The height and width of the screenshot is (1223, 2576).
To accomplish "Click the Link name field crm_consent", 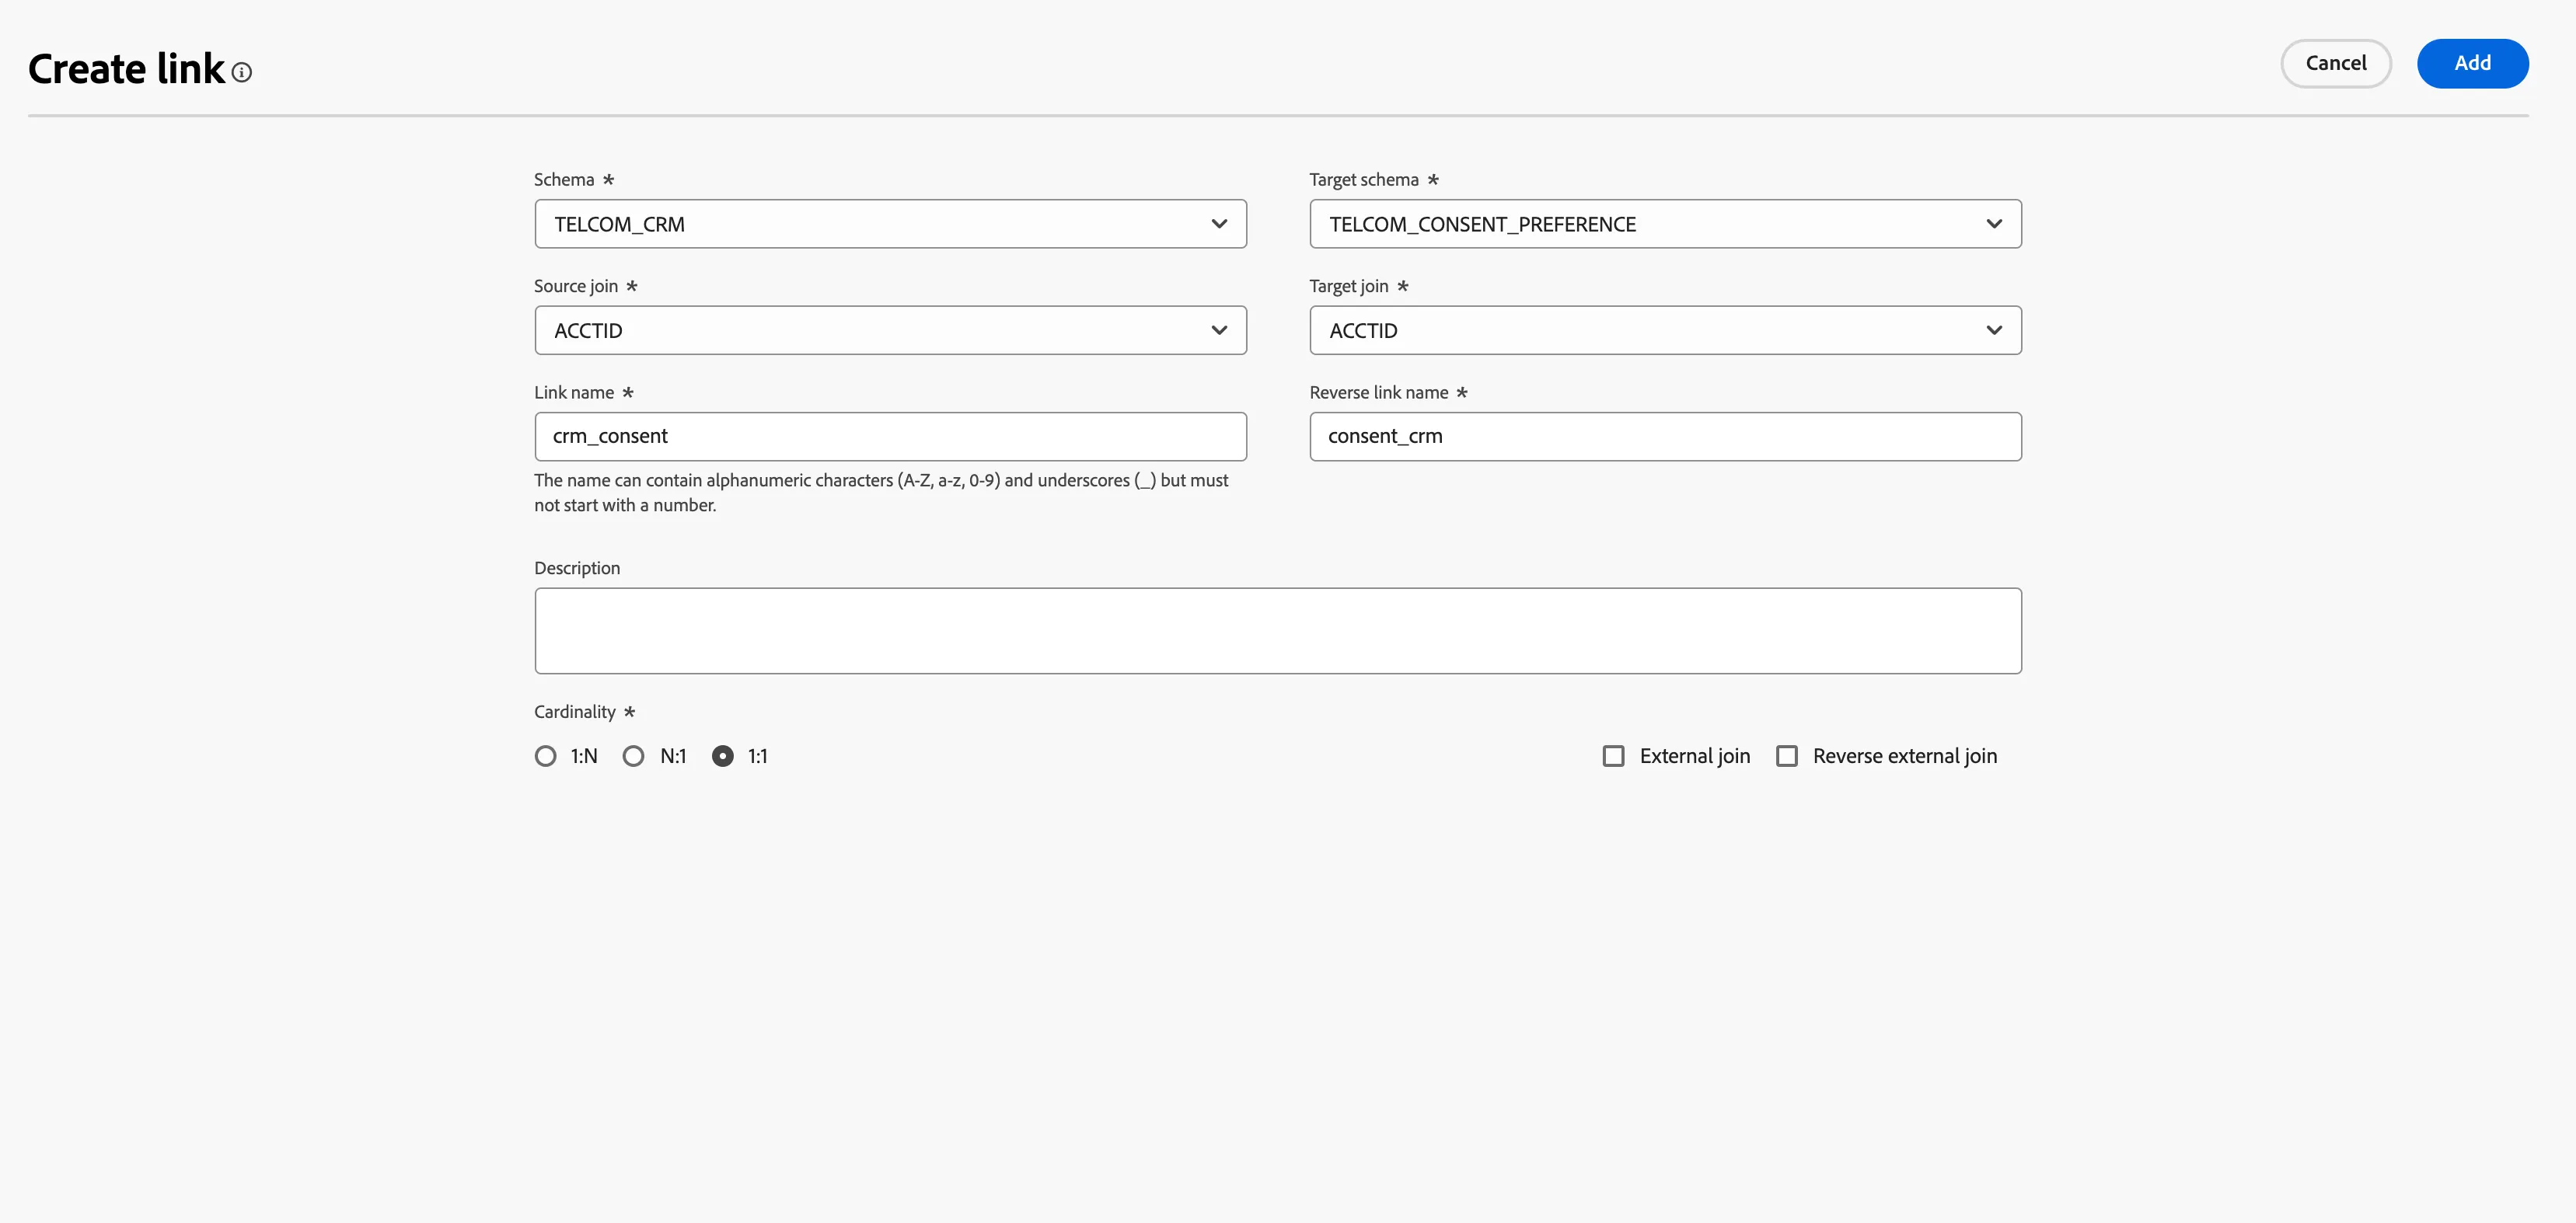I will (890, 436).
